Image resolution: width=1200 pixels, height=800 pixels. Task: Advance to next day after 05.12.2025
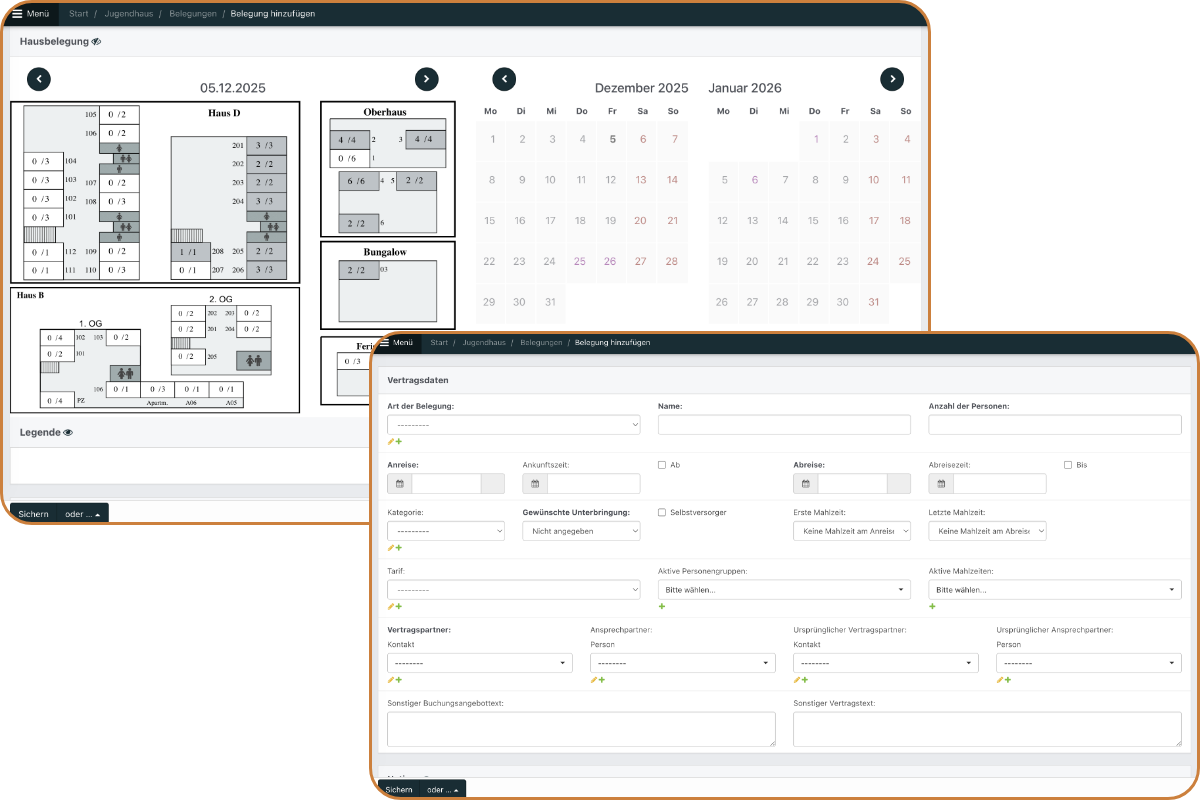point(426,79)
